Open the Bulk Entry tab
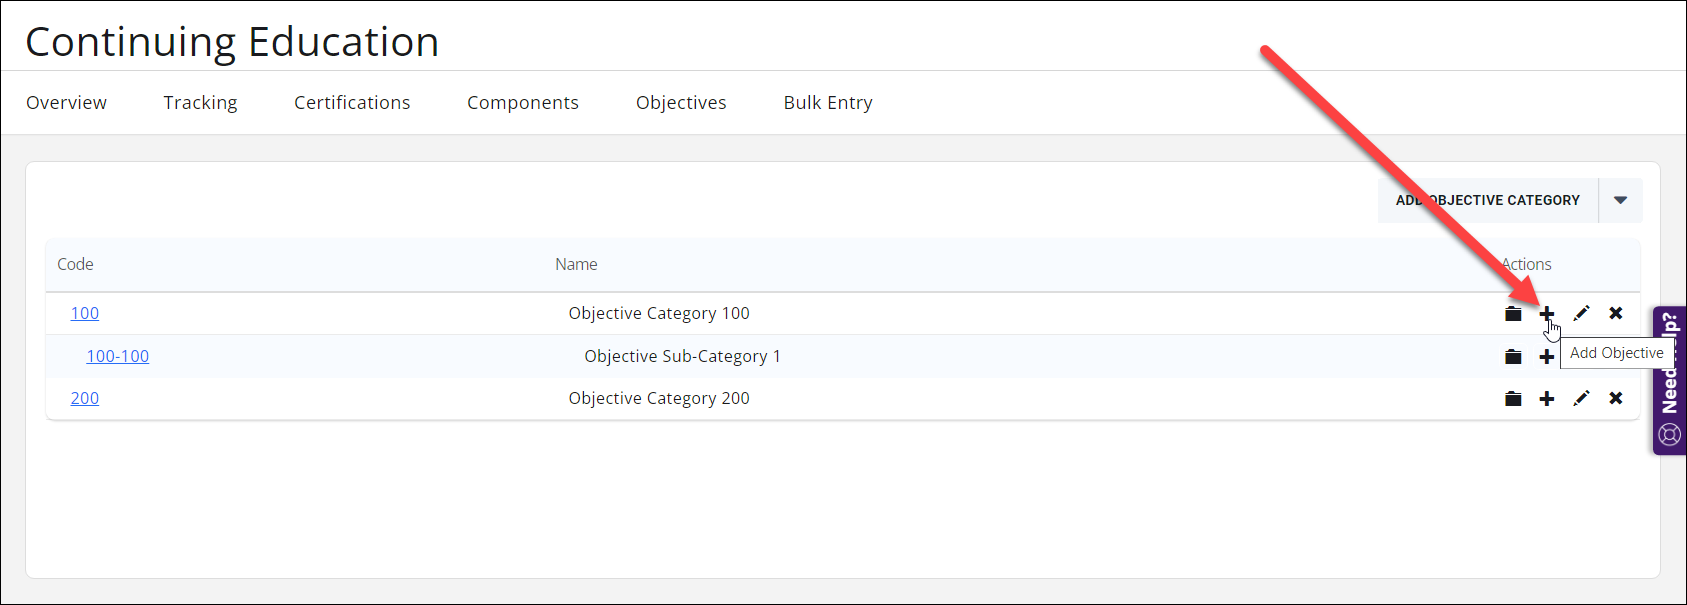 tap(828, 102)
